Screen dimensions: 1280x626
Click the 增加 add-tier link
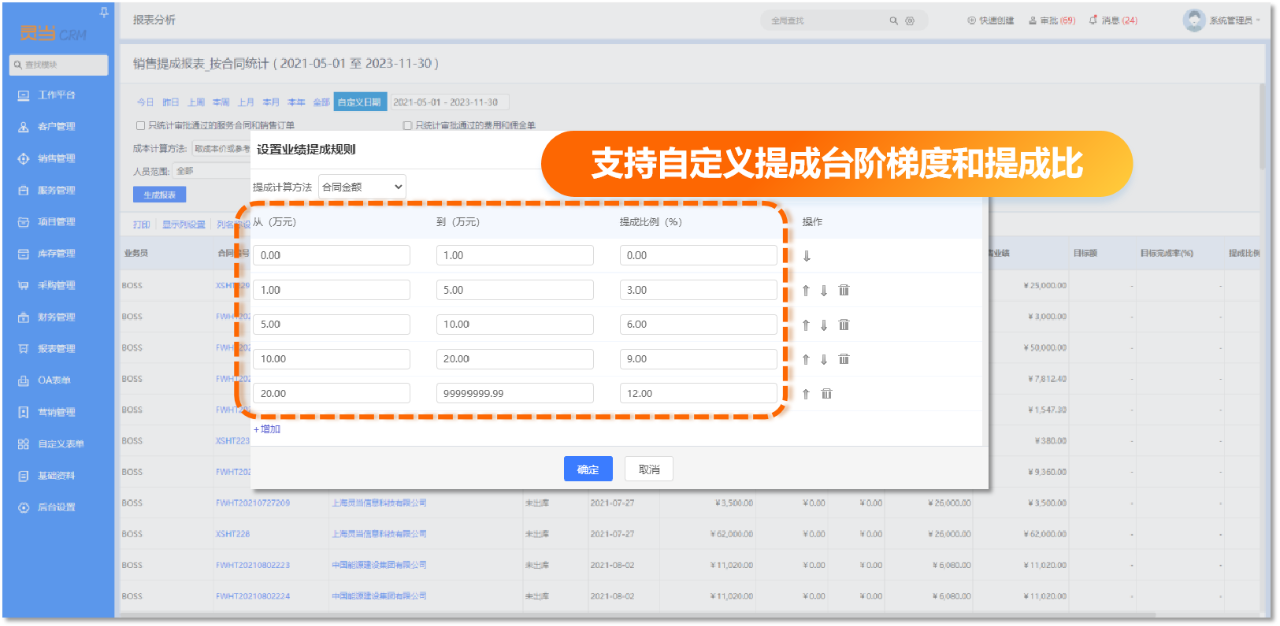pyautogui.click(x=267, y=429)
